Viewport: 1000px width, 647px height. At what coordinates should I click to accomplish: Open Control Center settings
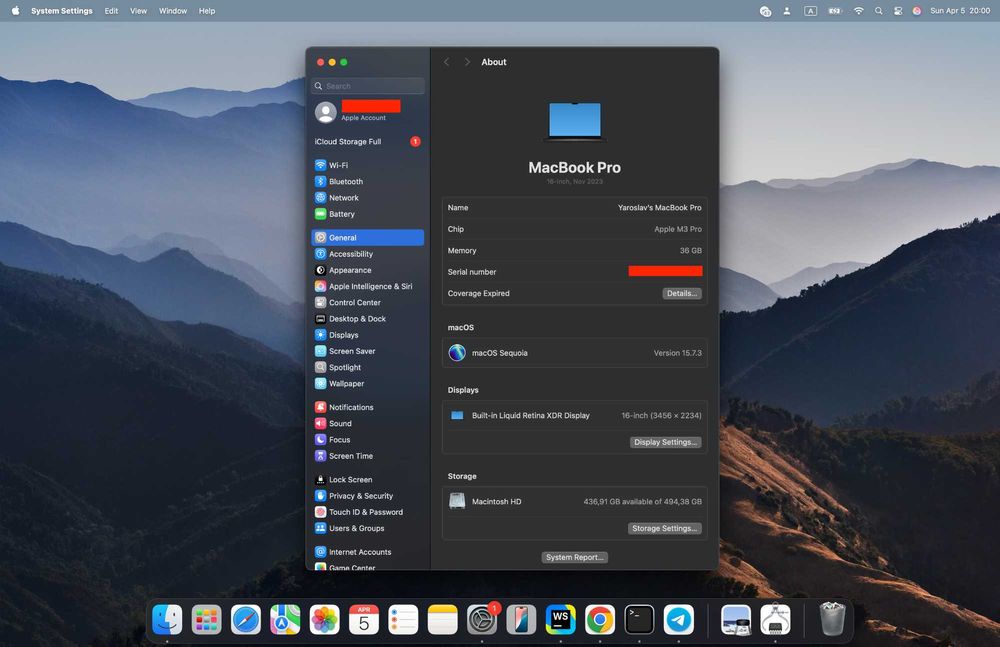367,302
